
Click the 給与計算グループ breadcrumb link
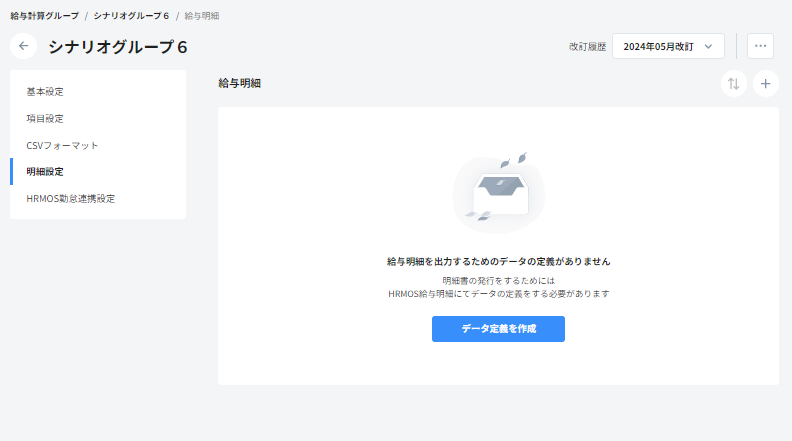coord(44,16)
